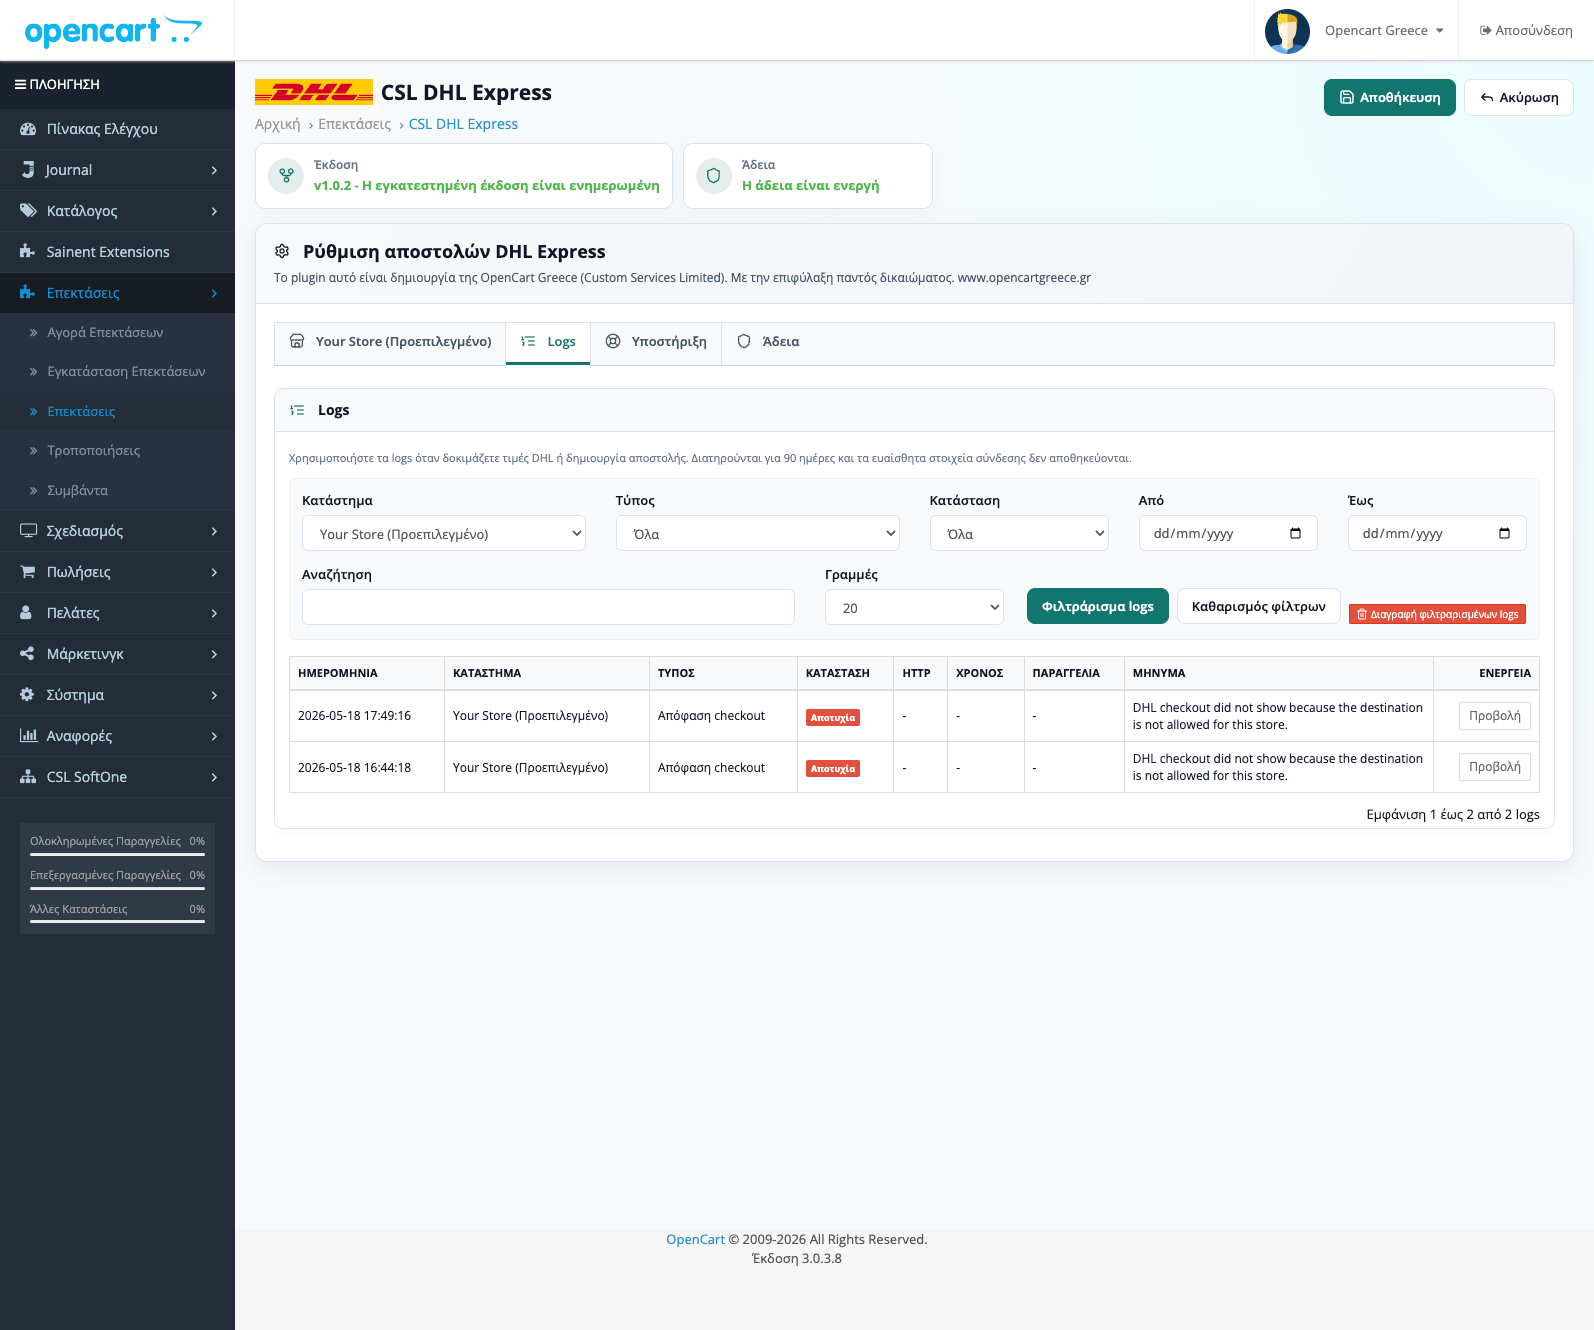Image resolution: width=1594 pixels, height=1330 pixels.
Task: Click the Επεκτάσεις breadcrumb link
Action: click(354, 124)
